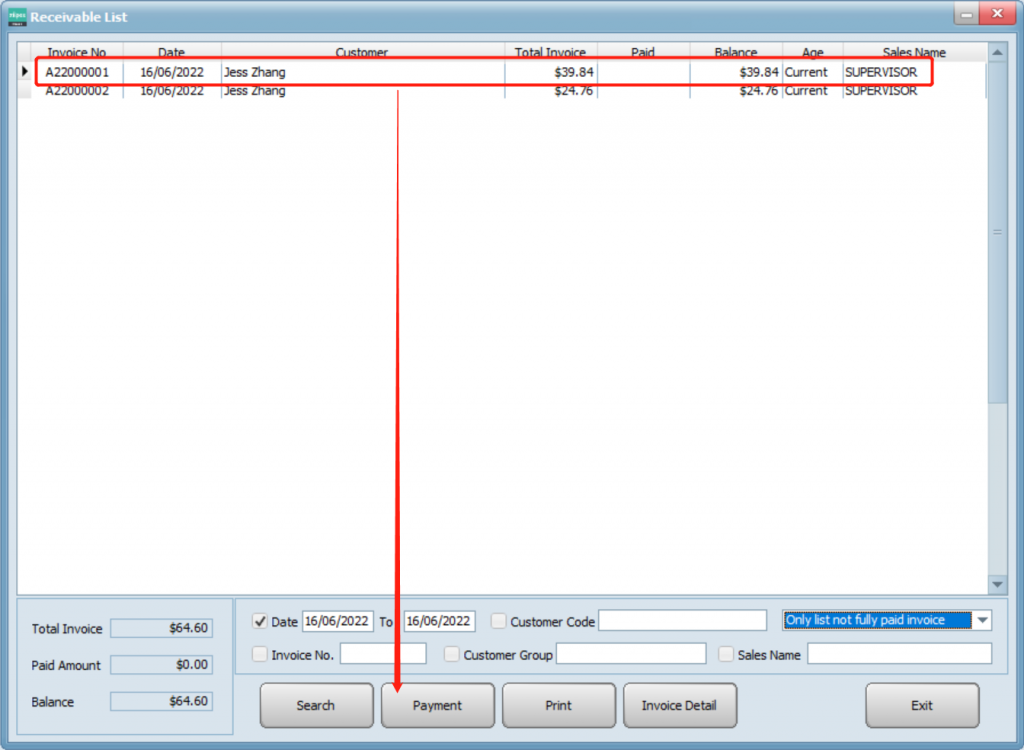Check the Customer Group filter

[452, 654]
